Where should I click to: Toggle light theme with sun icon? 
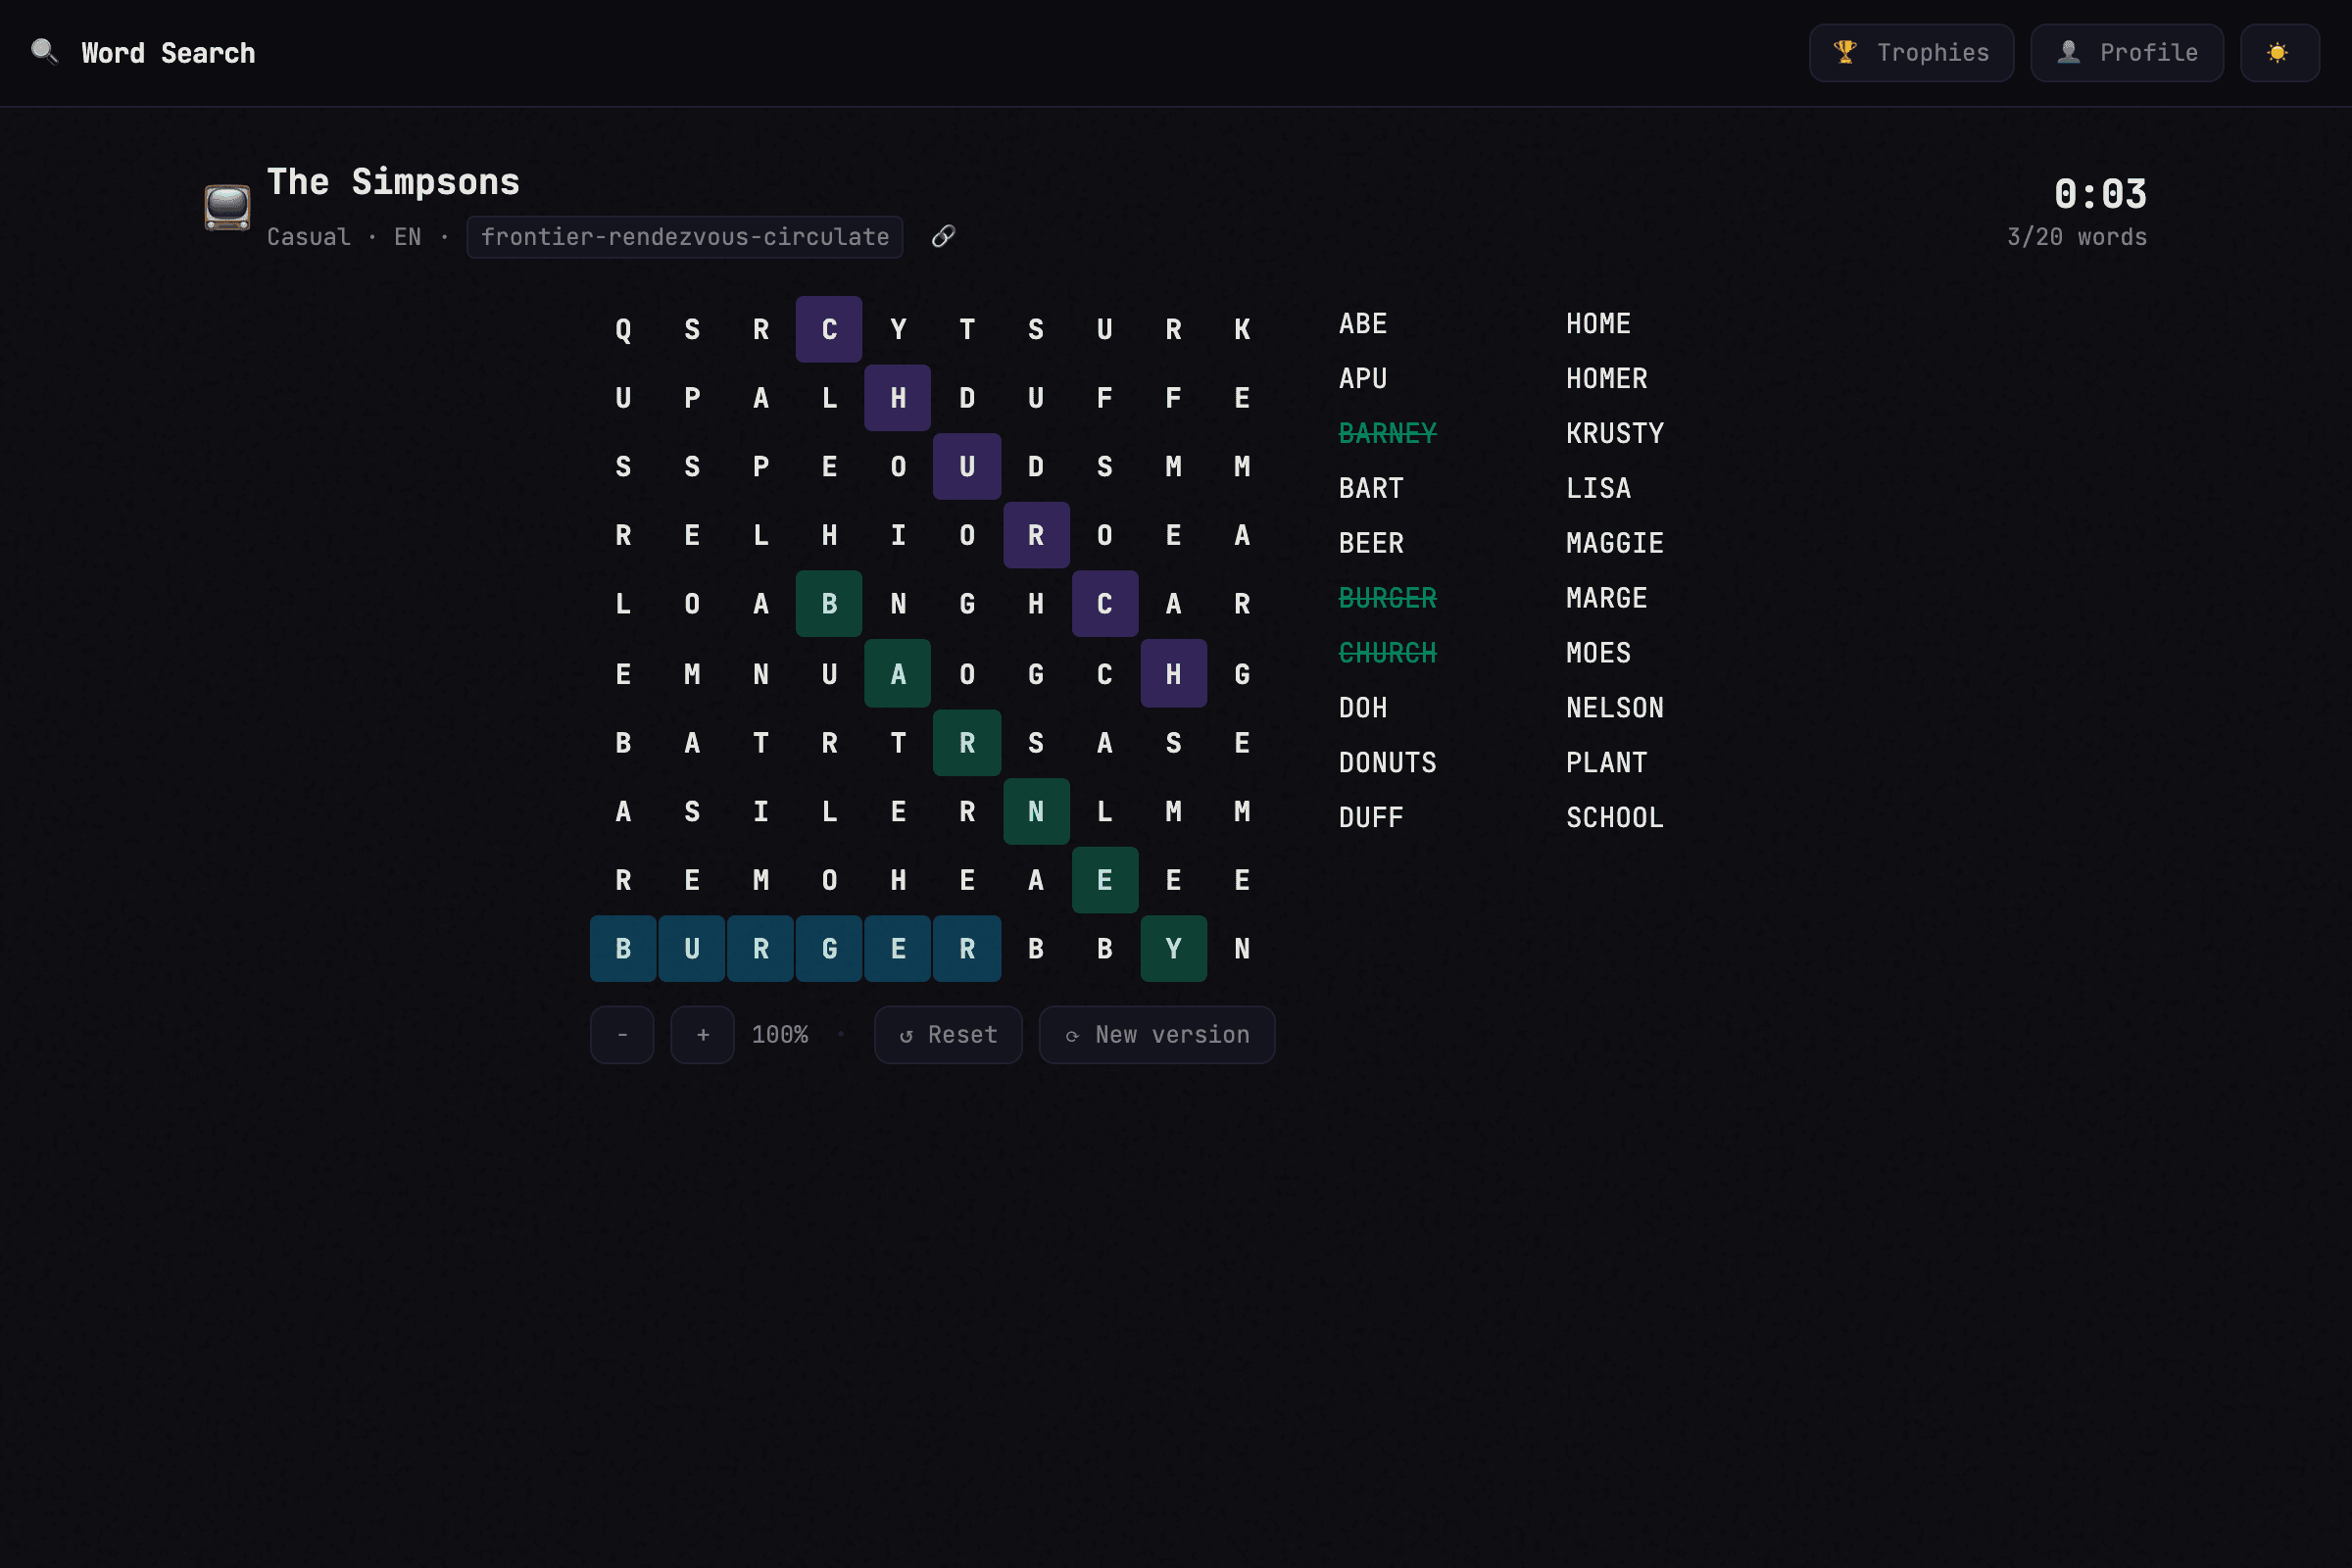[2279, 53]
